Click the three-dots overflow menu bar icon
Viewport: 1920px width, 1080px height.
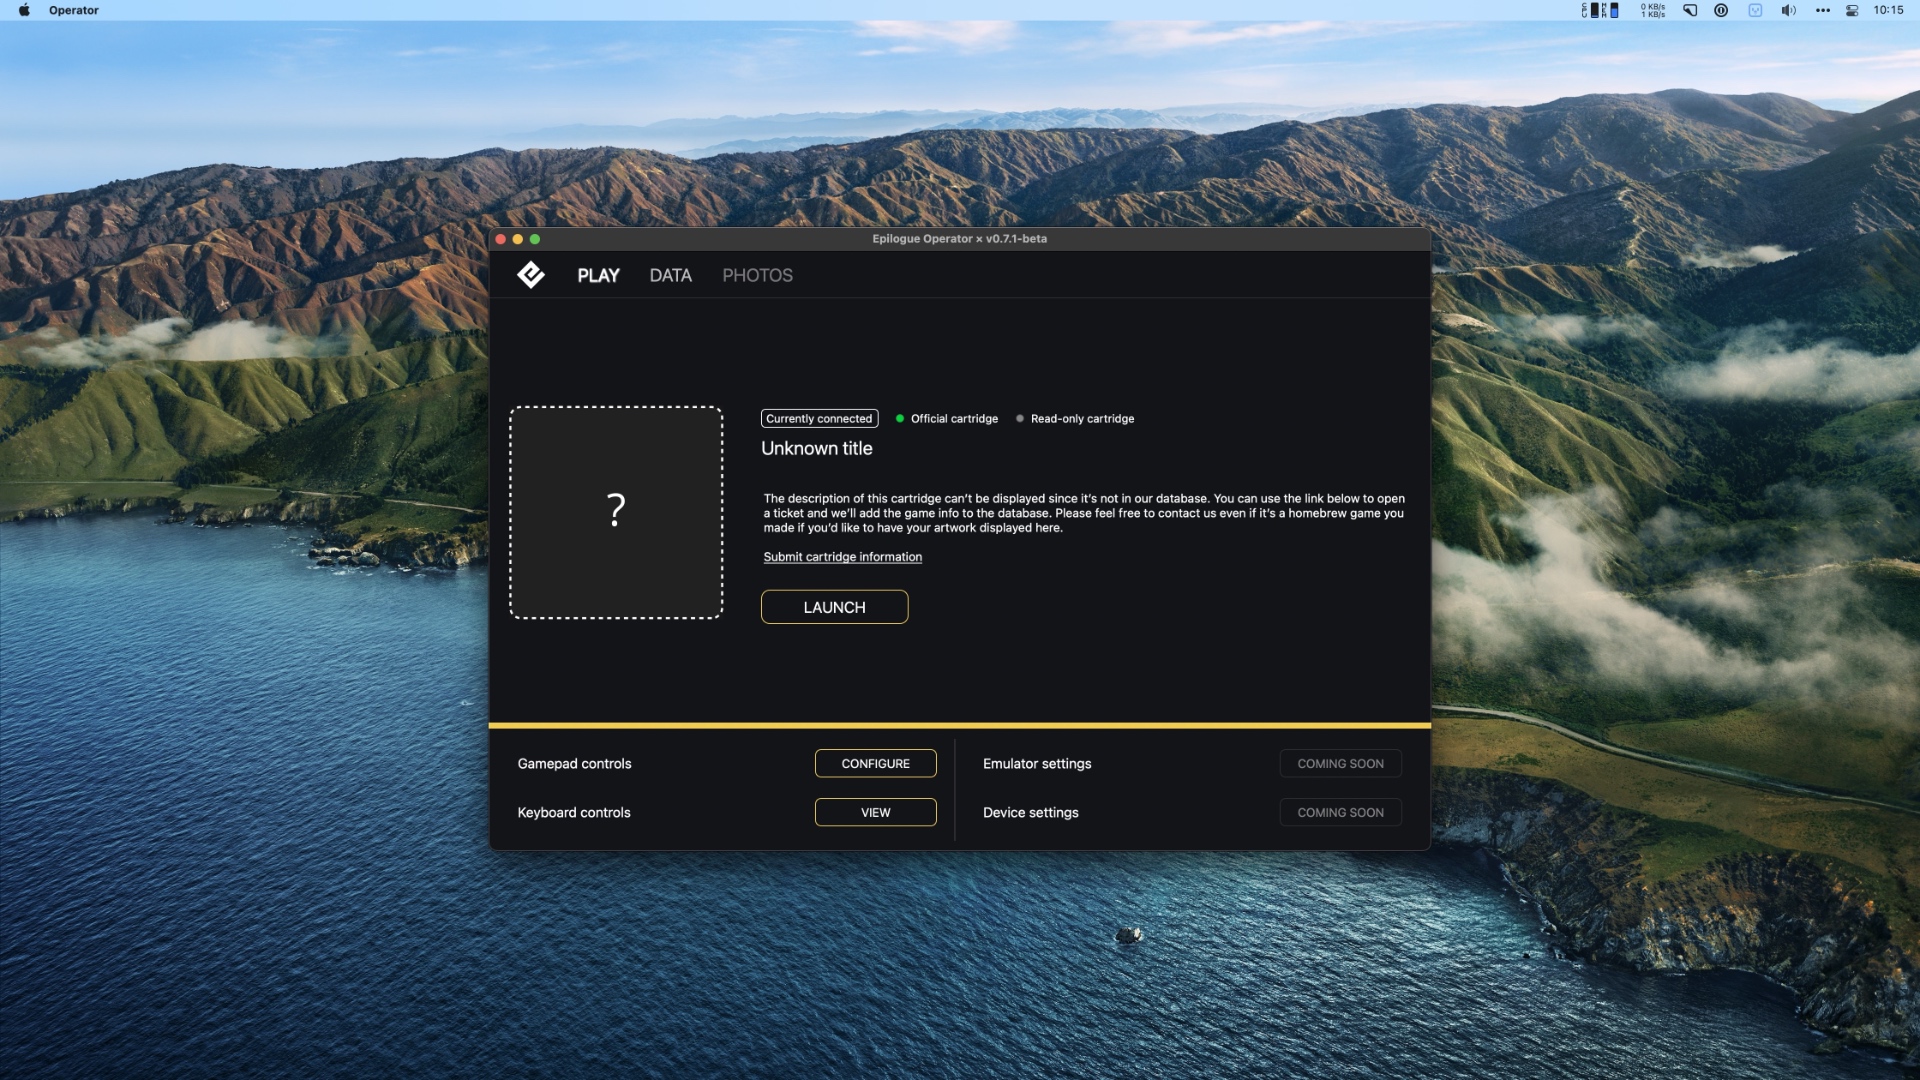tap(1822, 10)
